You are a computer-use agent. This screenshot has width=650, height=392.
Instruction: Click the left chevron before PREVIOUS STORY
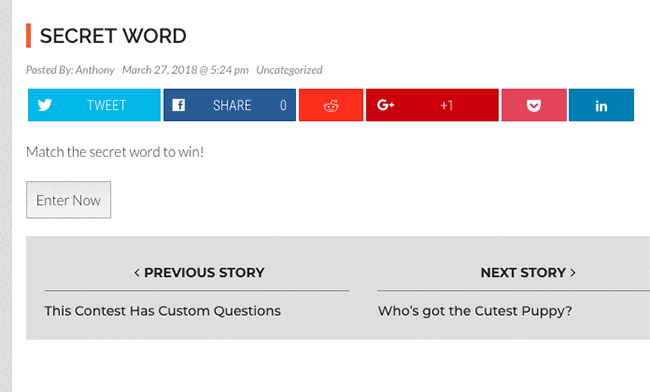click(x=137, y=273)
